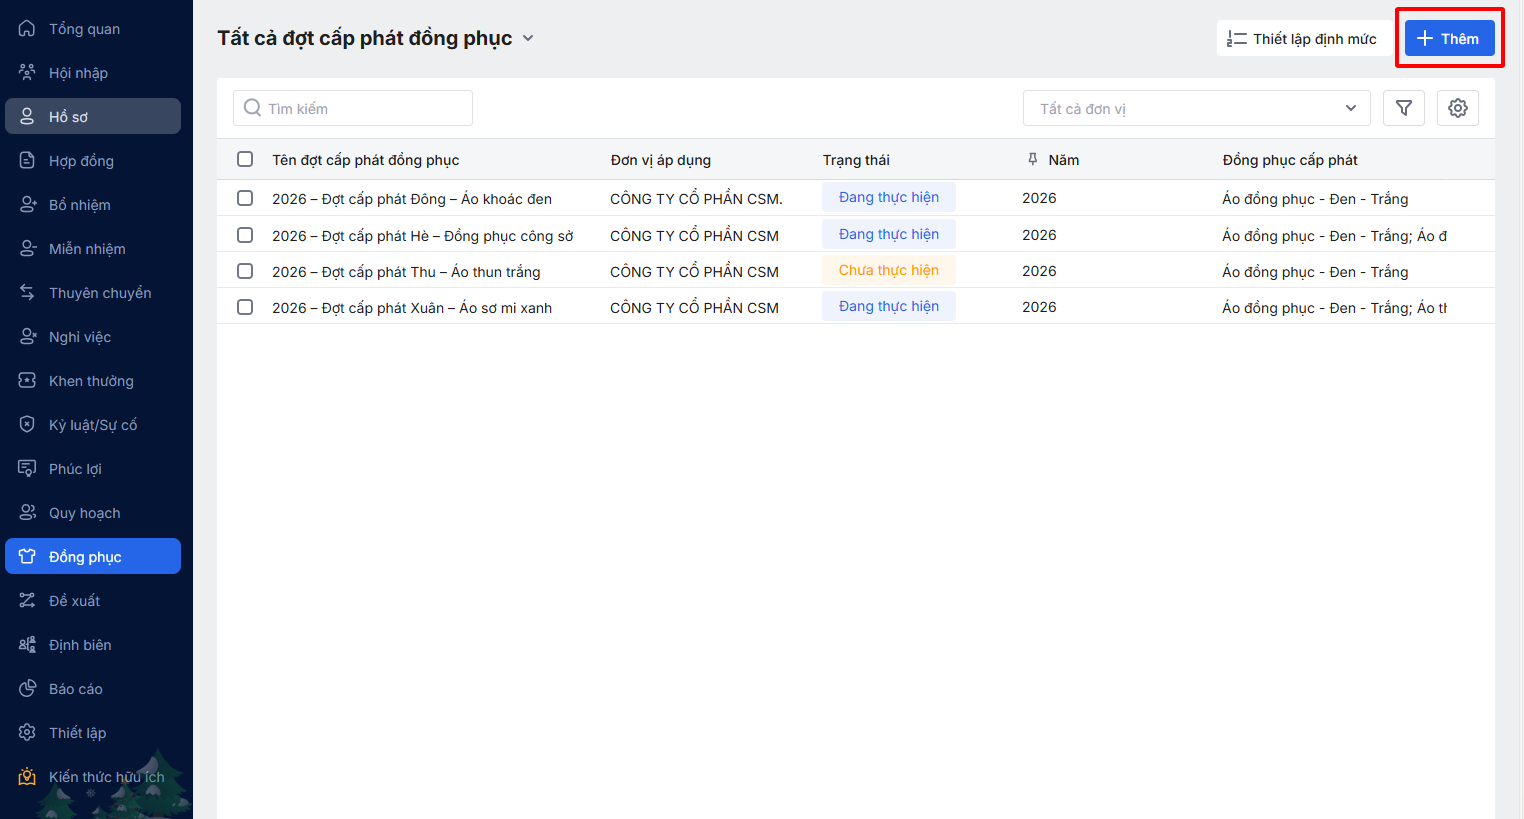Open Khen thưởng from sidebar

coord(91,381)
